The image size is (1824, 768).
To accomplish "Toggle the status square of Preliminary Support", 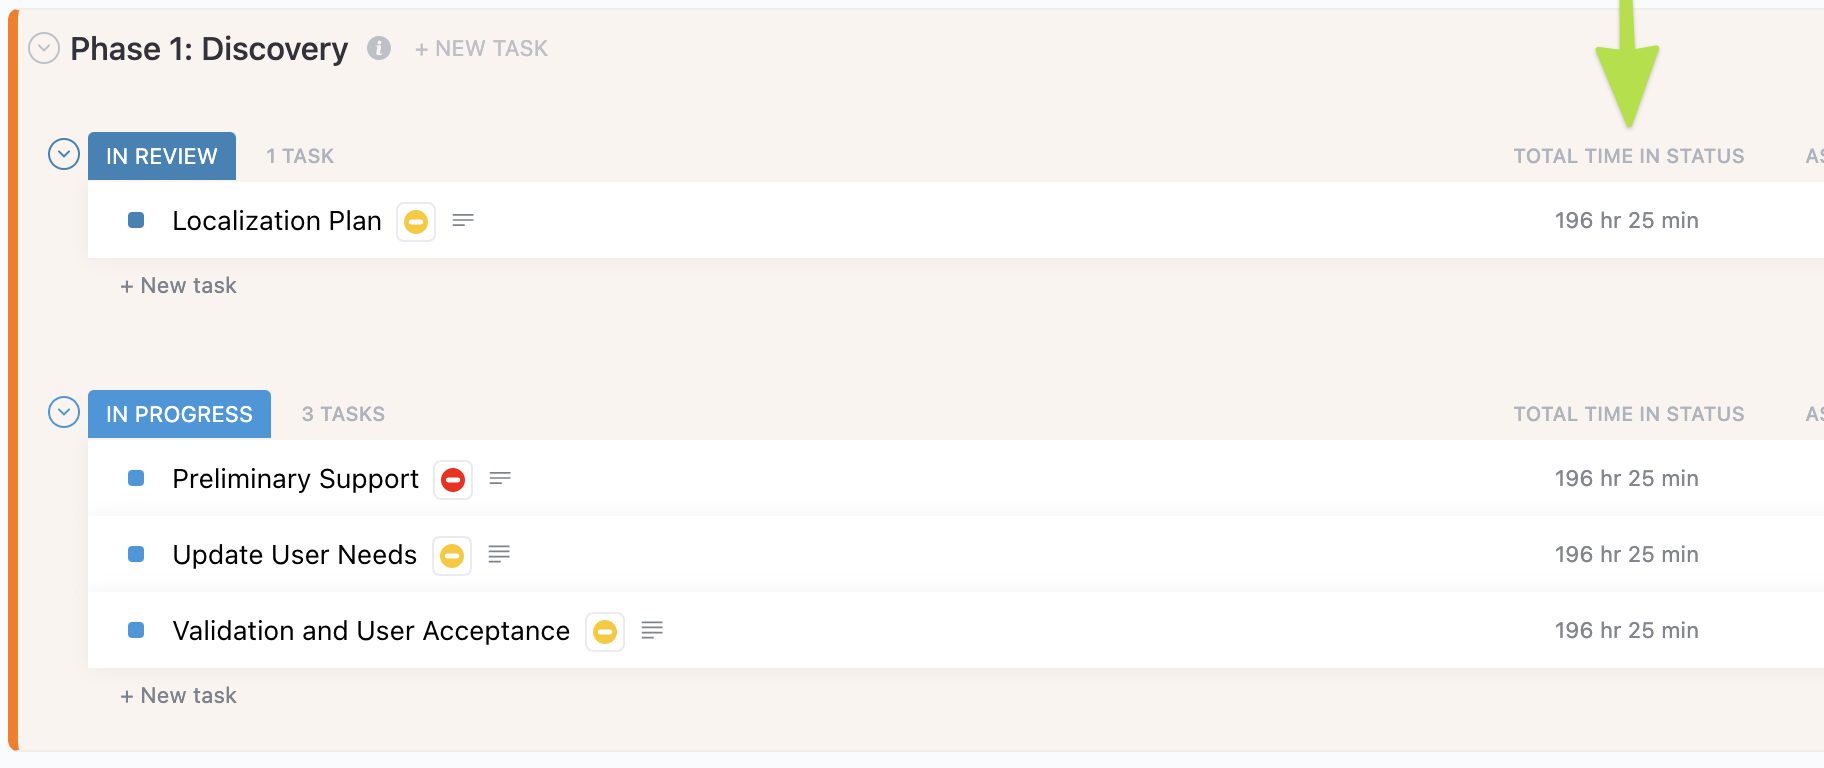I will tap(136, 478).
